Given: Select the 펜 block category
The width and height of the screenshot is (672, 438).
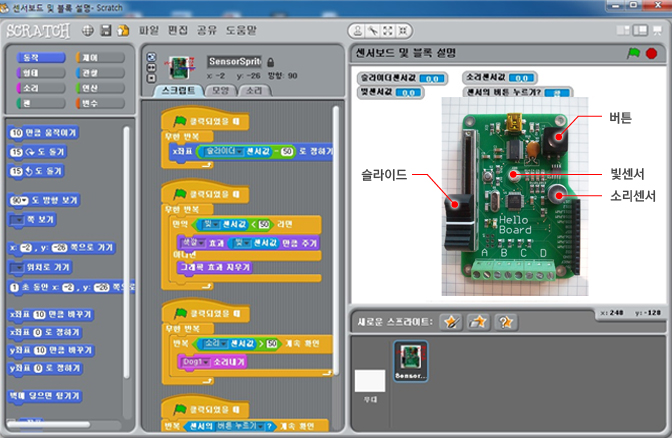Looking at the screenshot, I should point(41,103).
